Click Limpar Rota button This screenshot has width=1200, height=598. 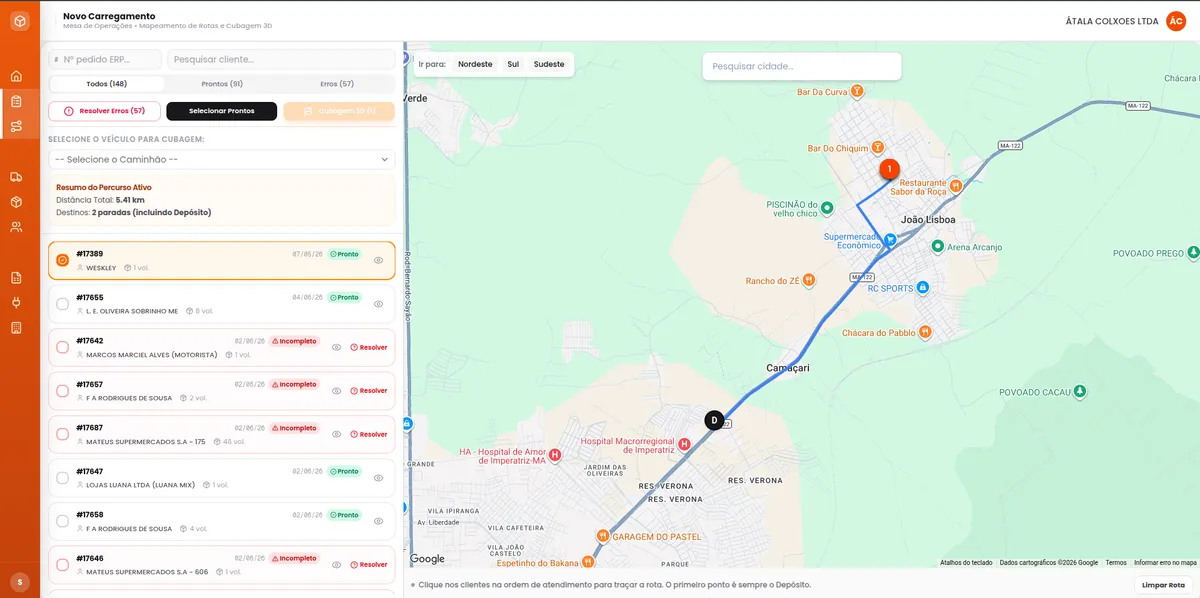1163,585
